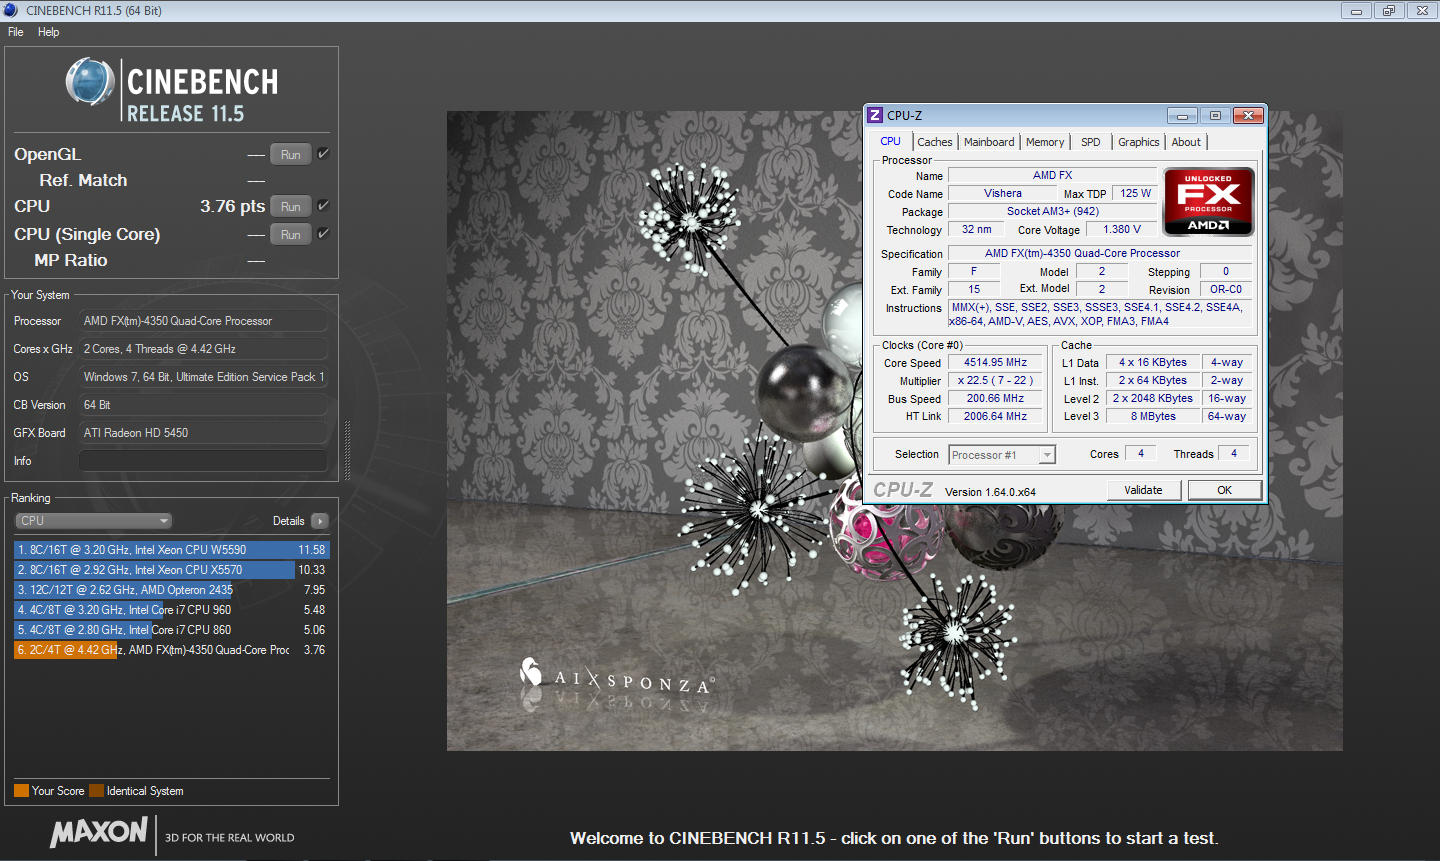
Task: Switch to the Memory tab in CPU-Z
Action: tap(1044, 142)
